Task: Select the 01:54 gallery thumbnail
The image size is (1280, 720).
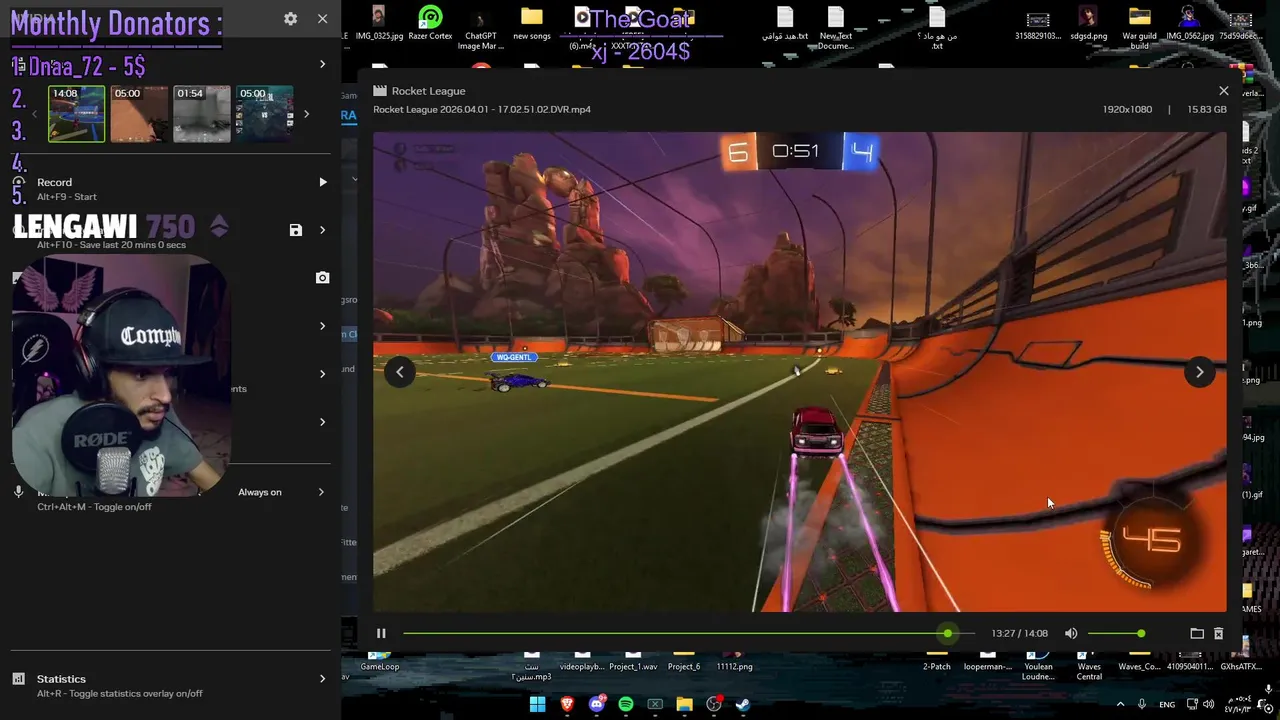Action: [x=201, y=114]
